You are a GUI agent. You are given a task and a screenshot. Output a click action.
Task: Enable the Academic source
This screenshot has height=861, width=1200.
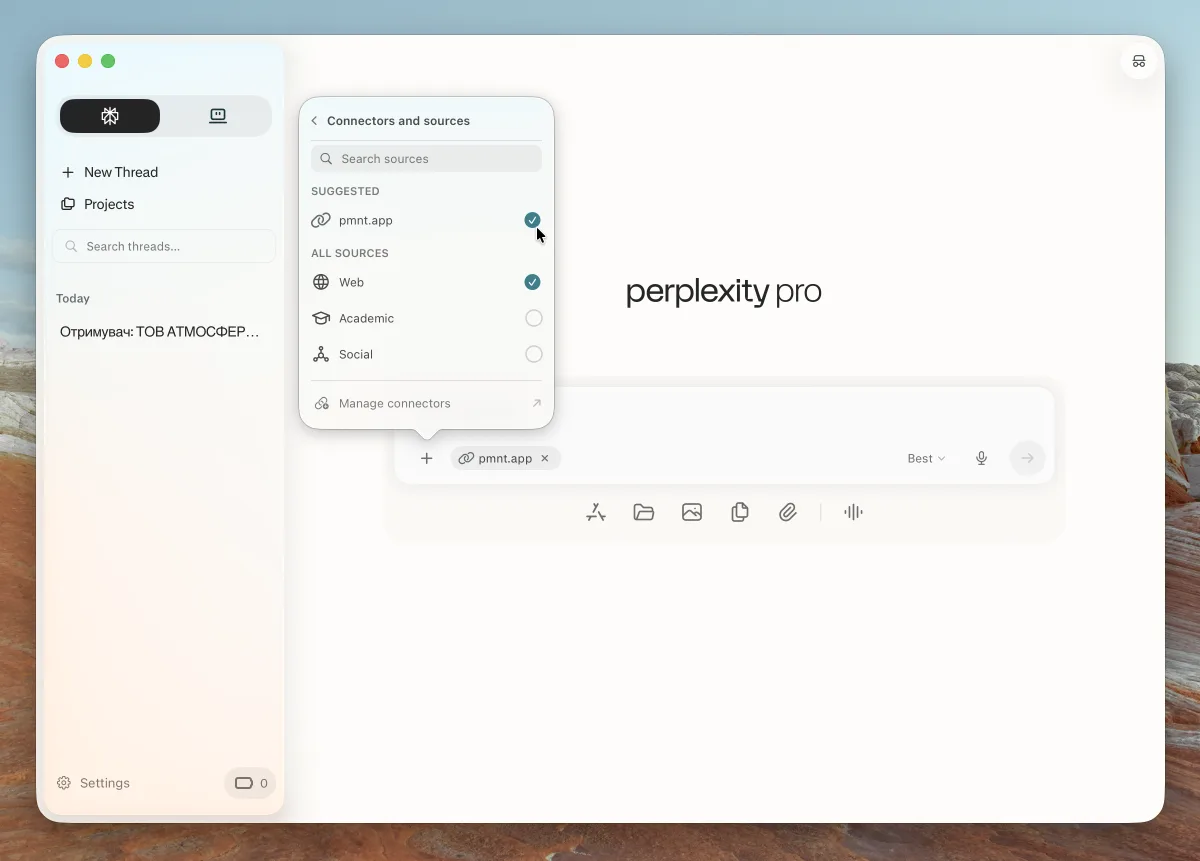[x=533, y=318]
